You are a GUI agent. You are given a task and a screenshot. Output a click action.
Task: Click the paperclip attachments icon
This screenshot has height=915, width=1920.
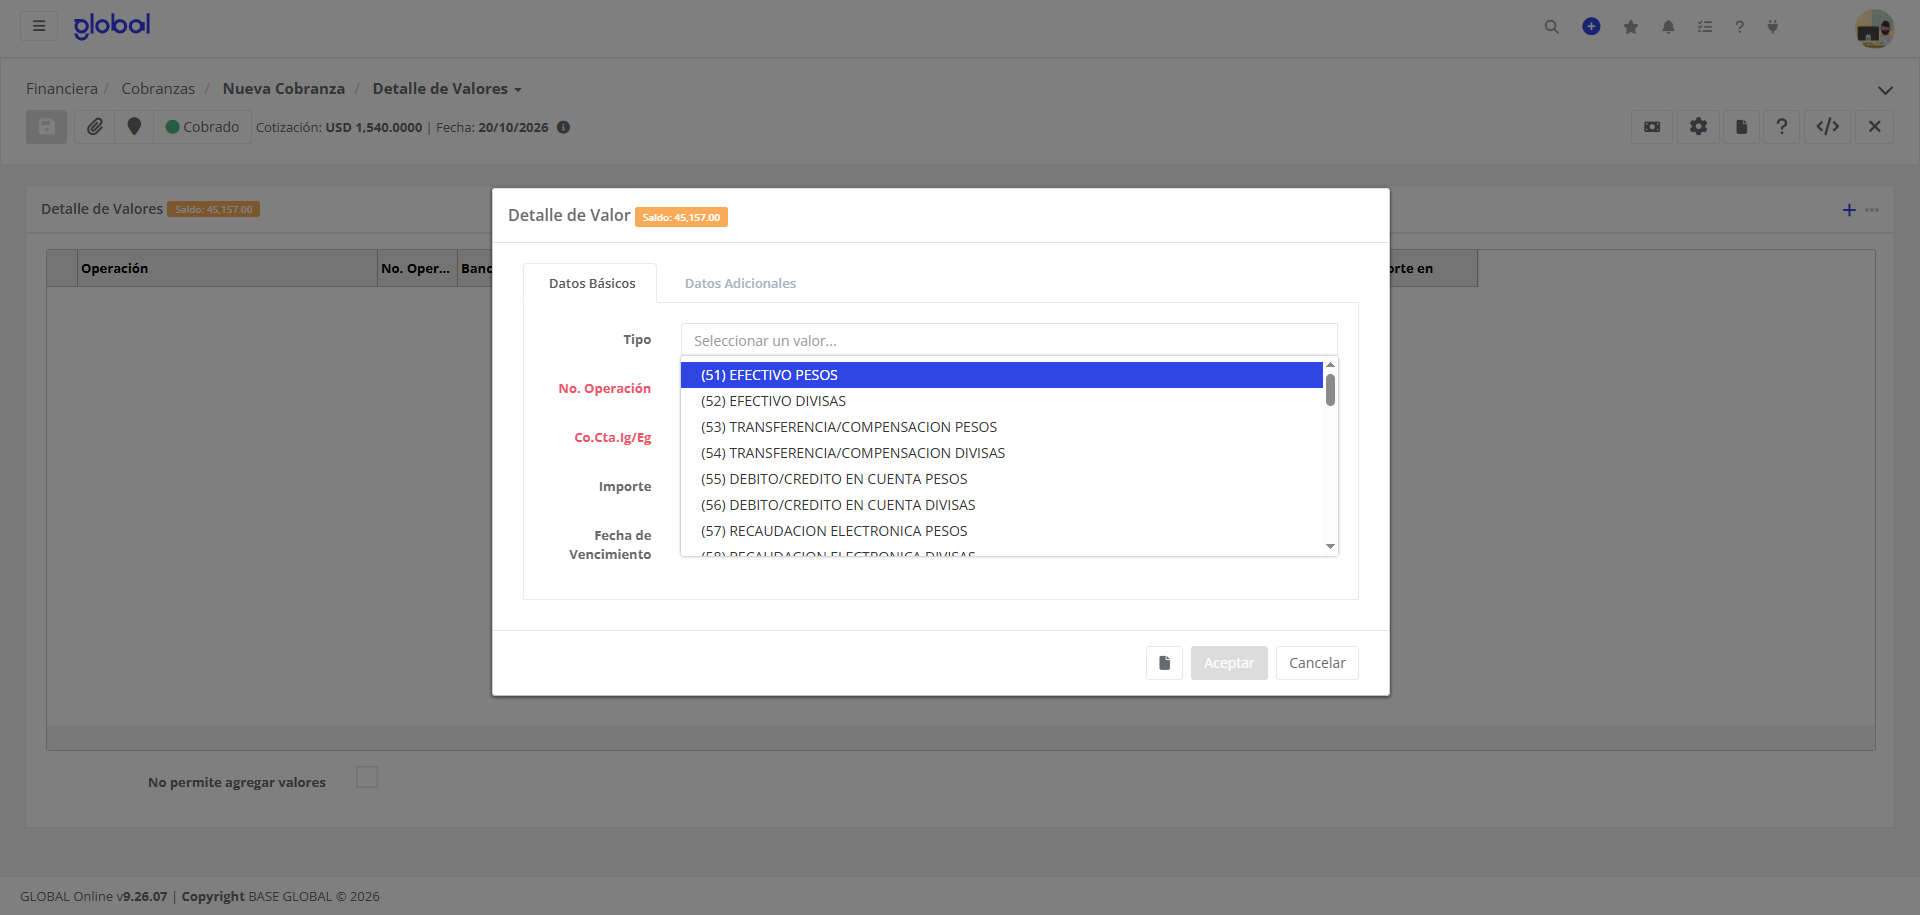tap(95, 127)
